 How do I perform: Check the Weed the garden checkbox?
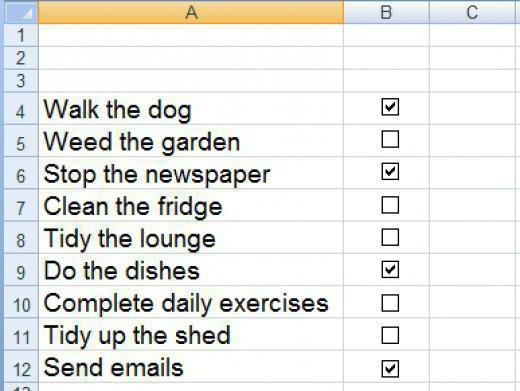click(390, 139)
